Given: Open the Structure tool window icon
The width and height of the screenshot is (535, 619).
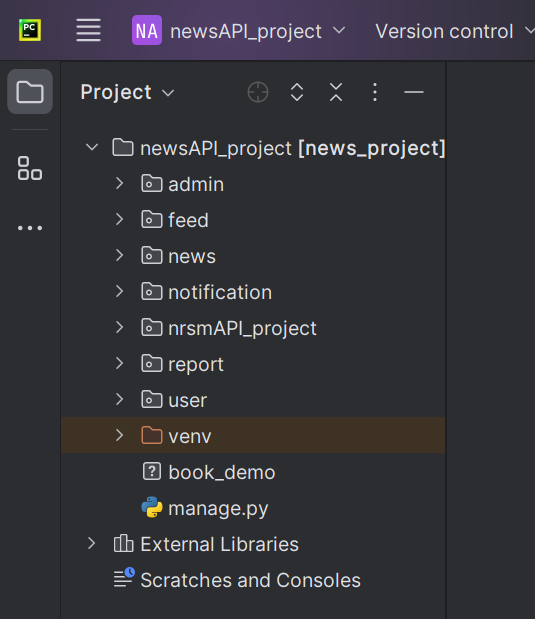Looking at the screenshot, I should pyautogui.click(x=30, y=168).
